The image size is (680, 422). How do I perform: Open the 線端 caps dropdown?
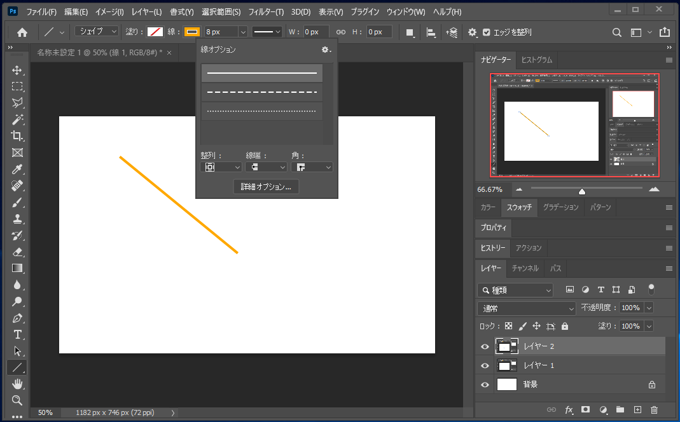pos(266,167)
